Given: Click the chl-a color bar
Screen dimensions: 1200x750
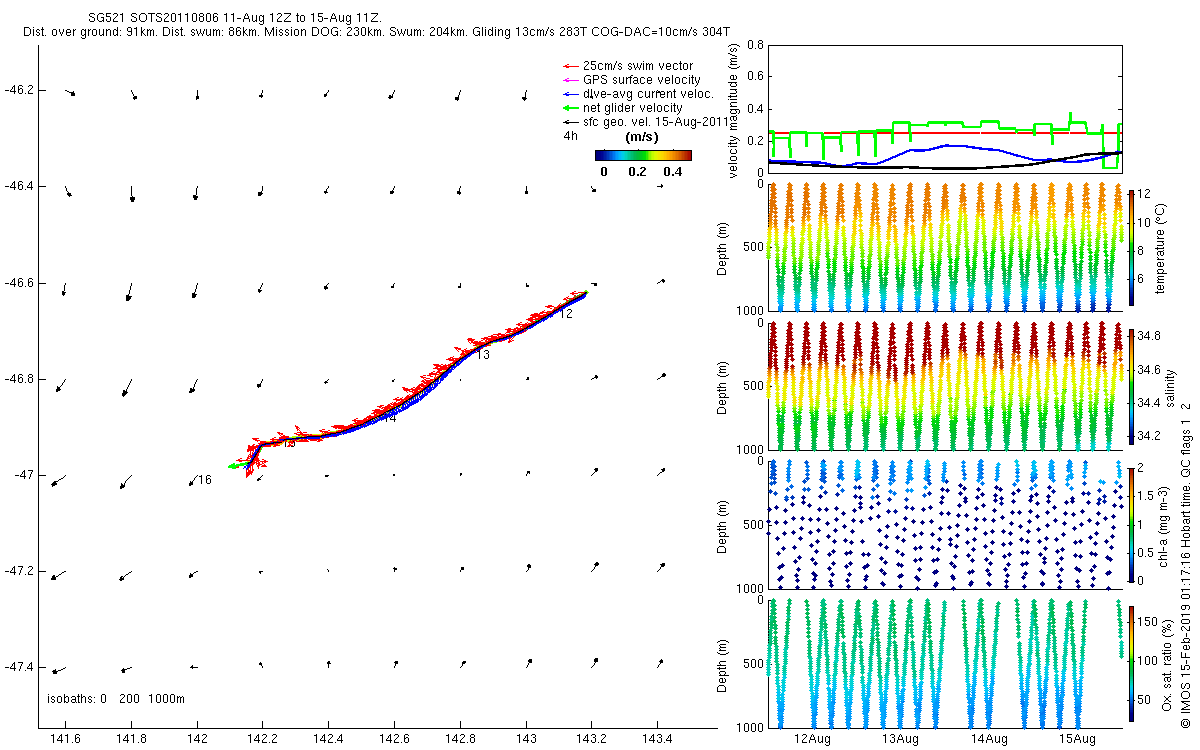Looking at the screenshot, I should pyautogui.click(x=1131, y=524).
